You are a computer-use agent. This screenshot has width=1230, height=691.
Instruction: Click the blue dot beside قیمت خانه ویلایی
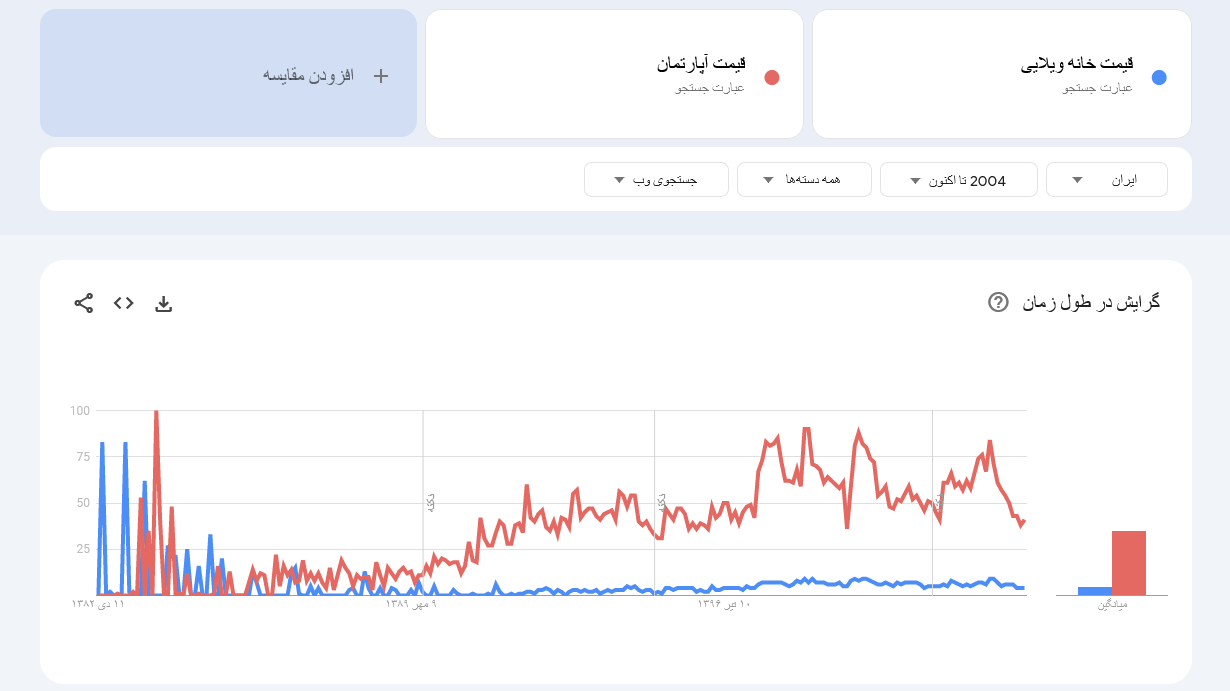click(x=1159, y=78)
